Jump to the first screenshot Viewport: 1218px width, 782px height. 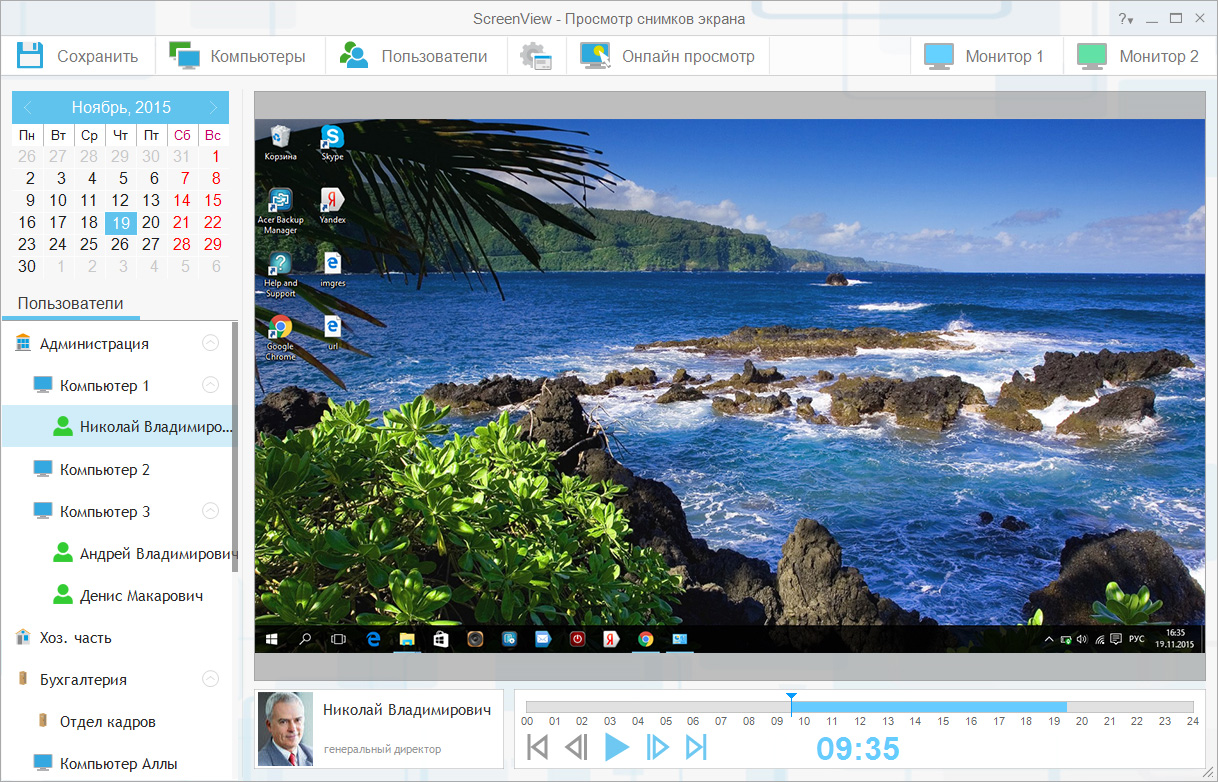(537, 747)
